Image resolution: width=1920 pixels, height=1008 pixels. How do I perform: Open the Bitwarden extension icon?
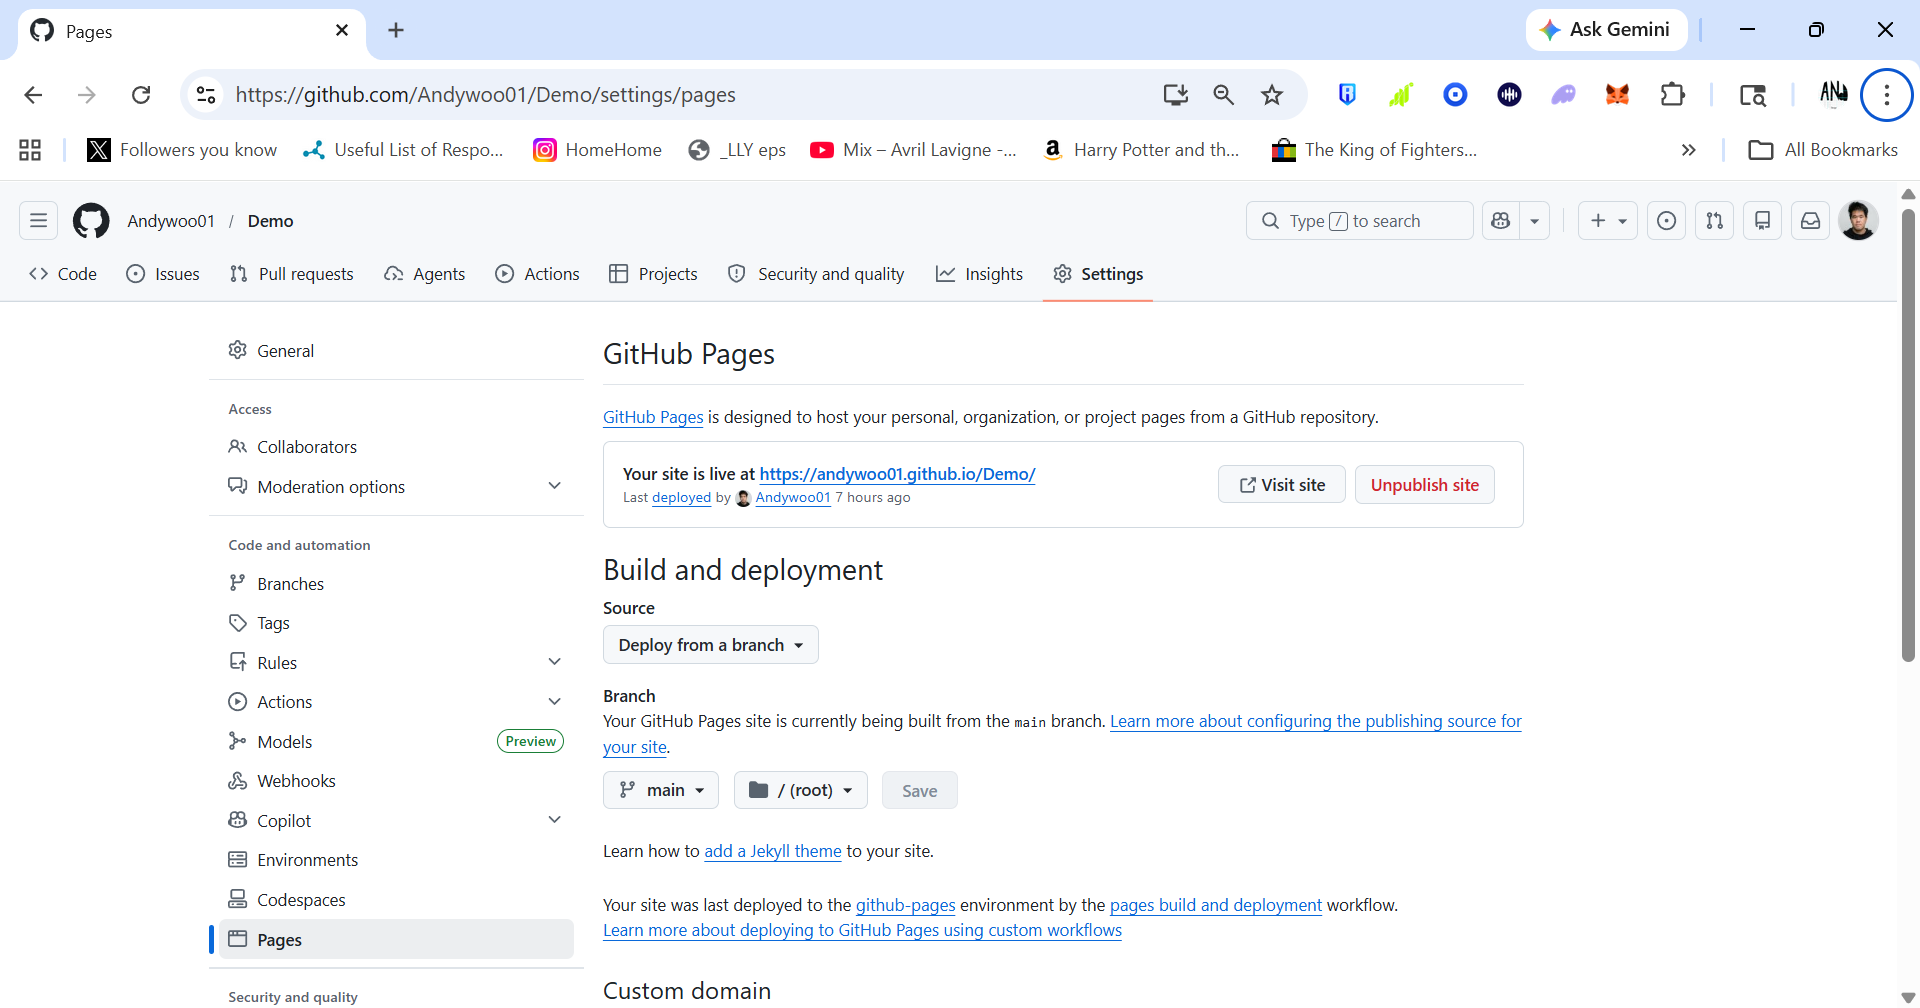[1347, 95]
